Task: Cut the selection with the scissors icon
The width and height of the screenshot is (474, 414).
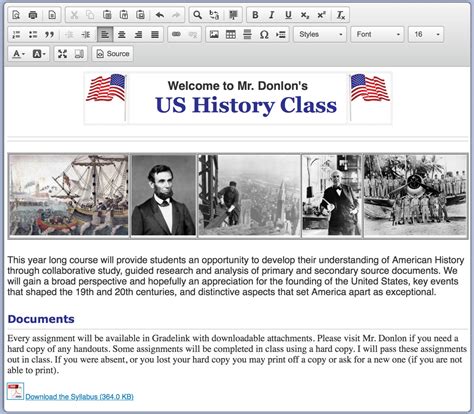Action: pos(74,15)
